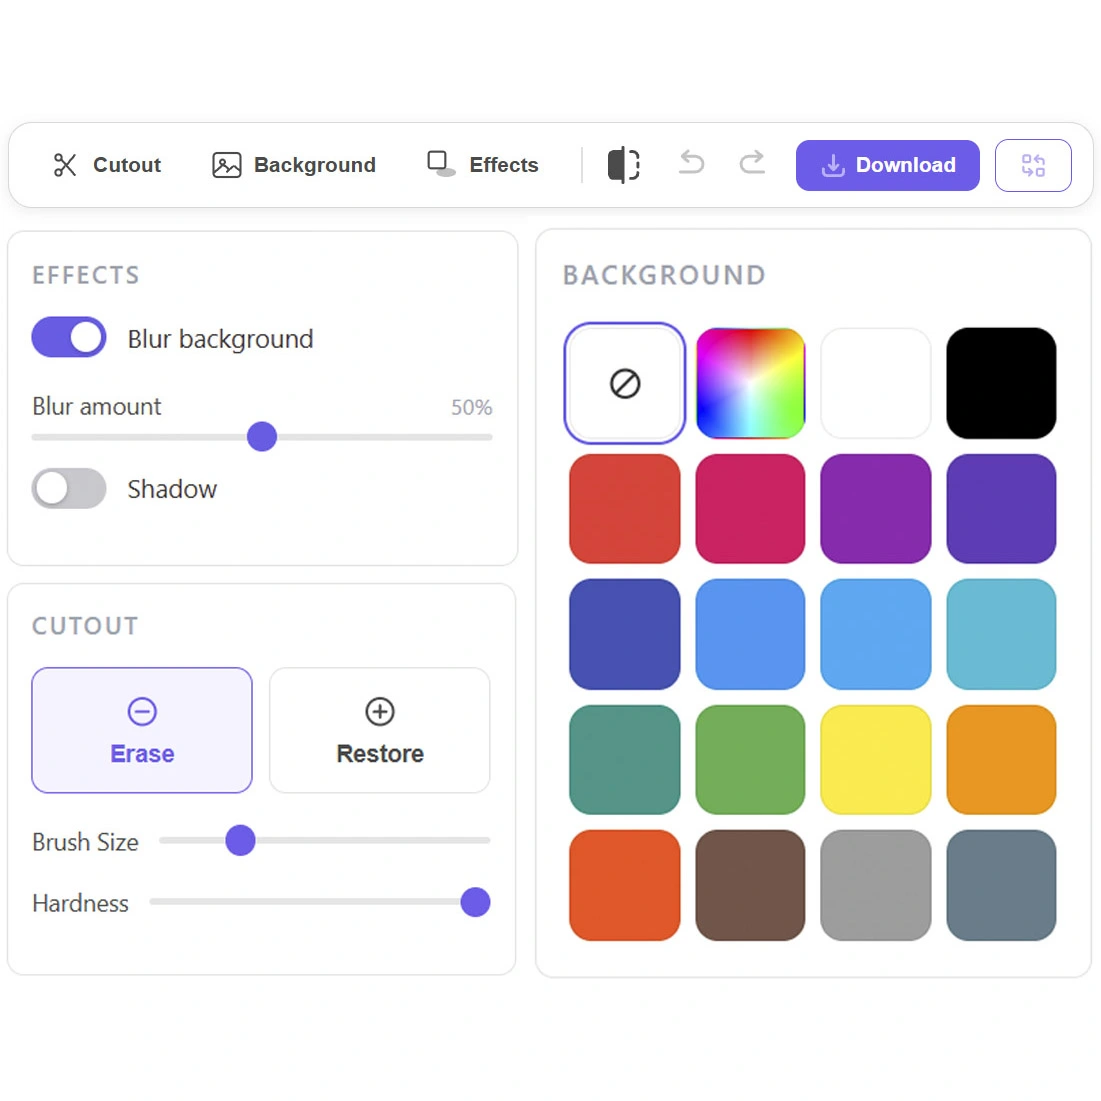This screenshot has height=1101, width=1101.
Task: Open the Background tab in the toolbar
Action: pos(294,165)
